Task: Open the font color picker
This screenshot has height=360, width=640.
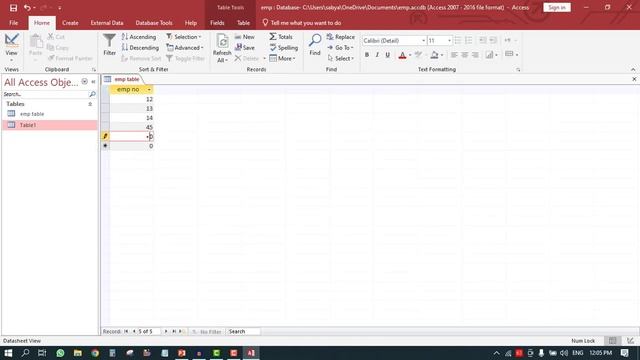Action: click(410, 55)
